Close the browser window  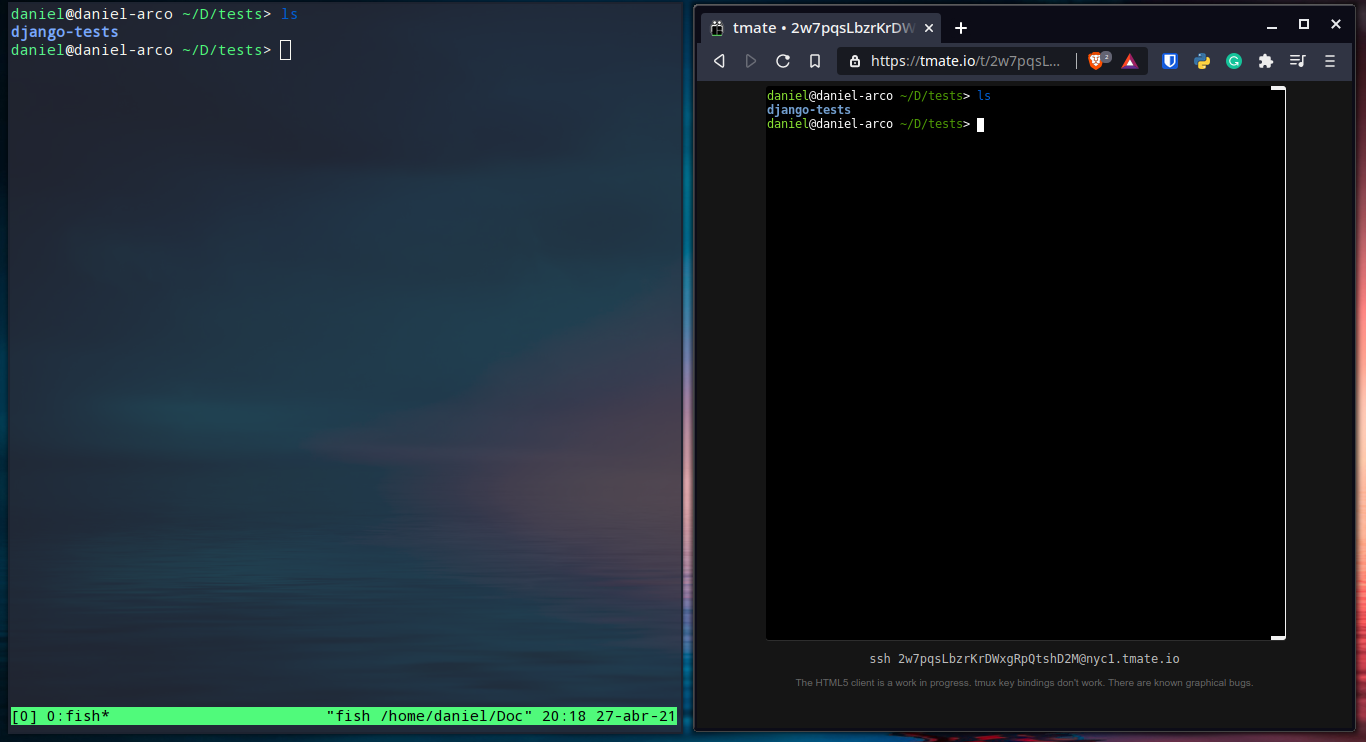coord(1336,24)
